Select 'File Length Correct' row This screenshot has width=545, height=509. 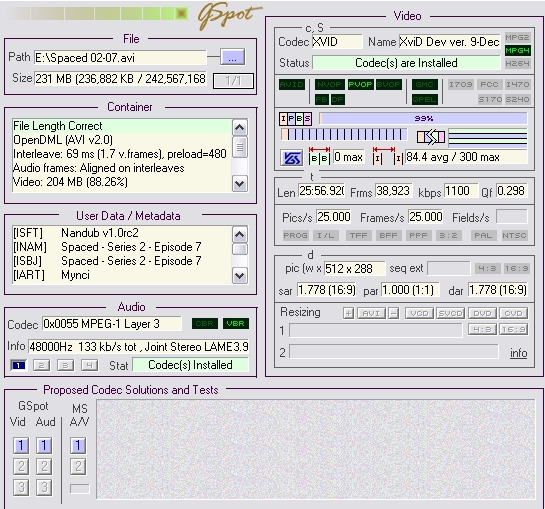122,126
